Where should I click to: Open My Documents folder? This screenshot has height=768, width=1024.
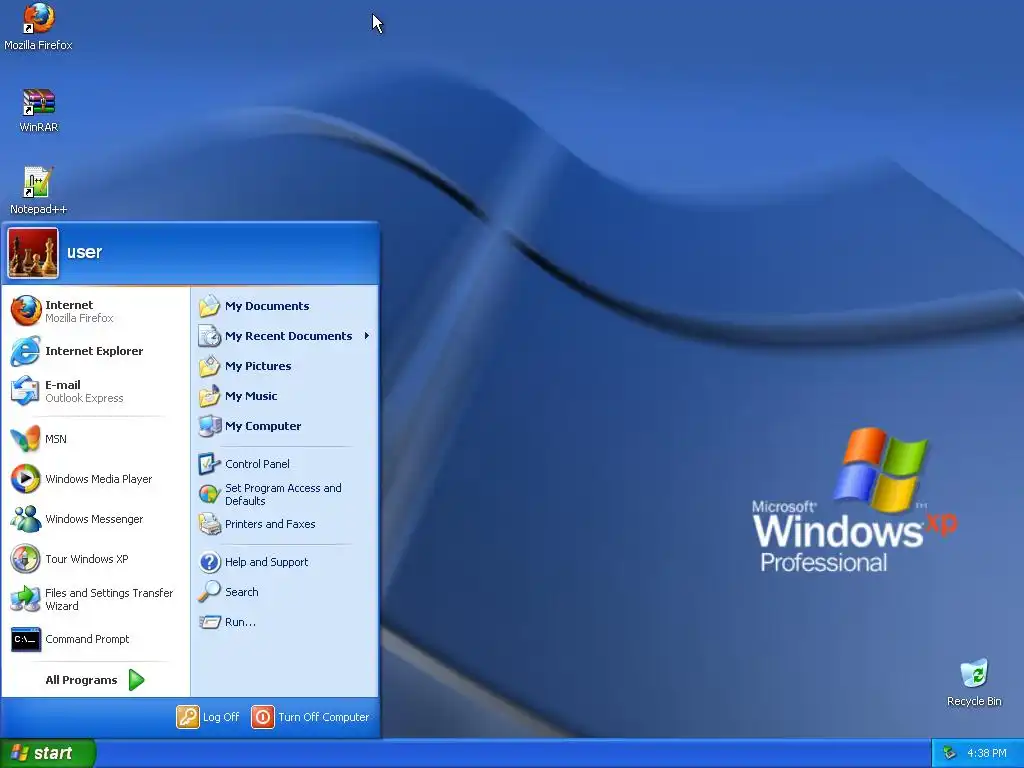point(285,306)
